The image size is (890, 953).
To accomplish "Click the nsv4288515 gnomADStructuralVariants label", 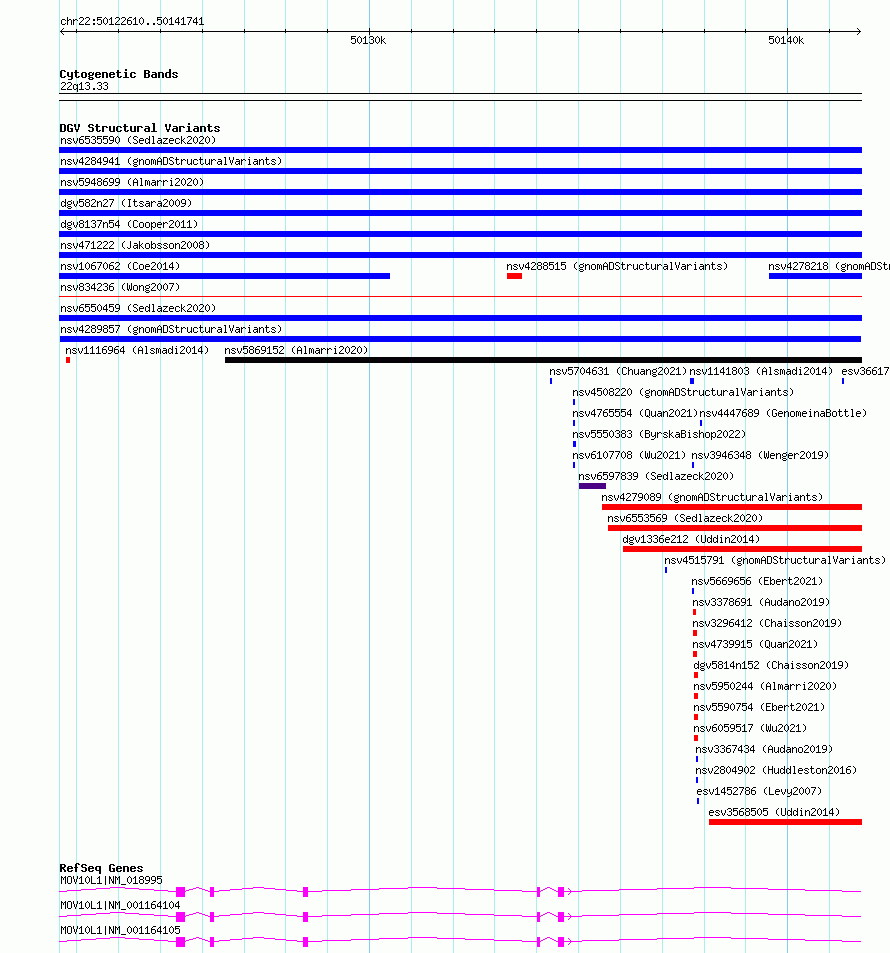I will 617,266.
